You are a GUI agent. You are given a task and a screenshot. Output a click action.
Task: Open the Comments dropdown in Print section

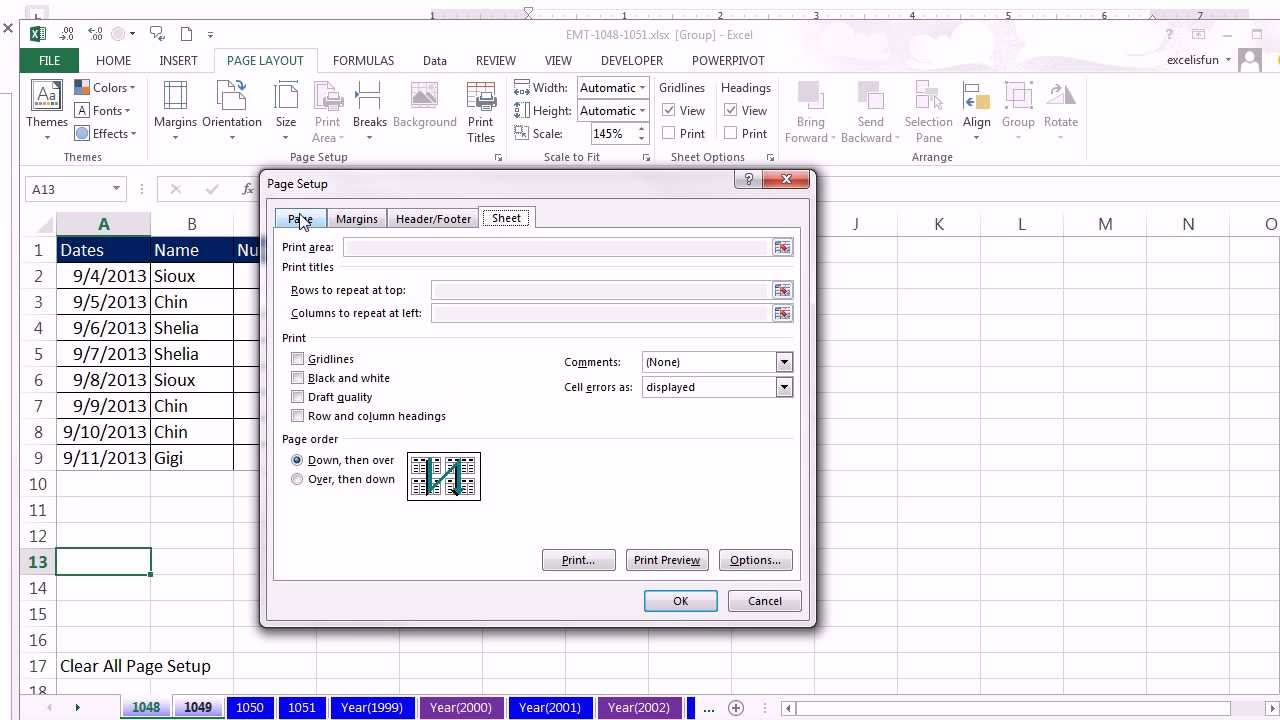click(x=784, y=362)
